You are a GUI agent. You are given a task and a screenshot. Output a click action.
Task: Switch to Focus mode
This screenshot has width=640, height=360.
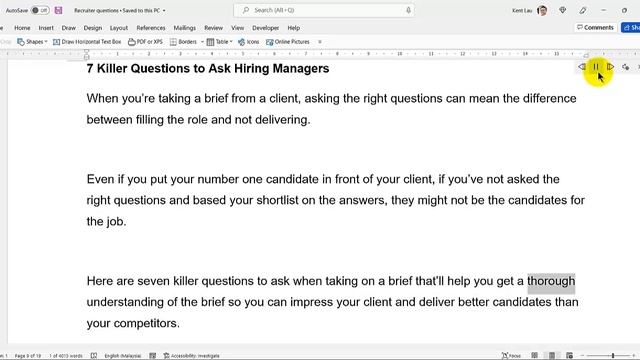coord(511,356)
